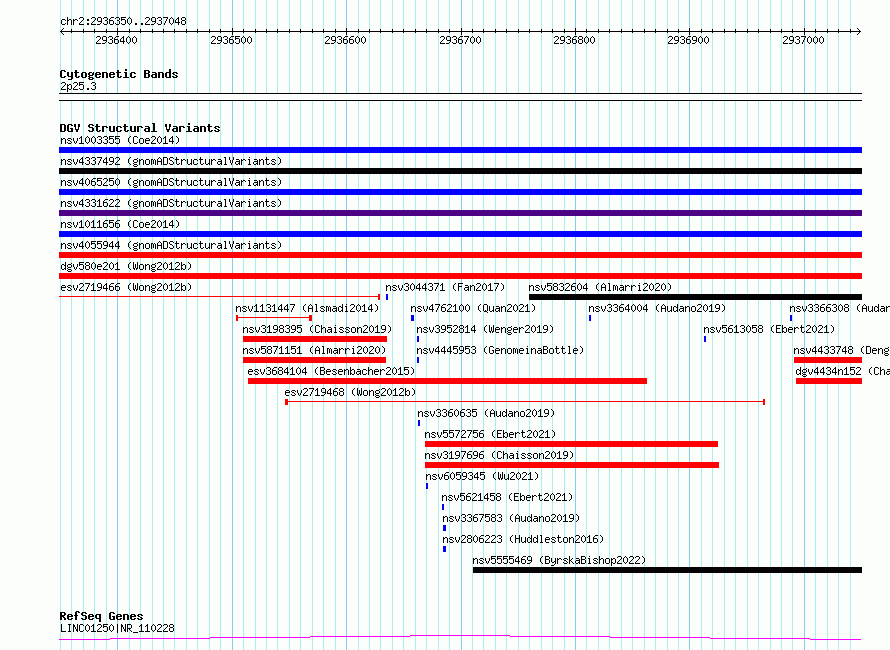Click the nsv5871151 (Almarri2020) red bar
The width and height of the screenshot is (890, 650).
click(x=314, y=360)
